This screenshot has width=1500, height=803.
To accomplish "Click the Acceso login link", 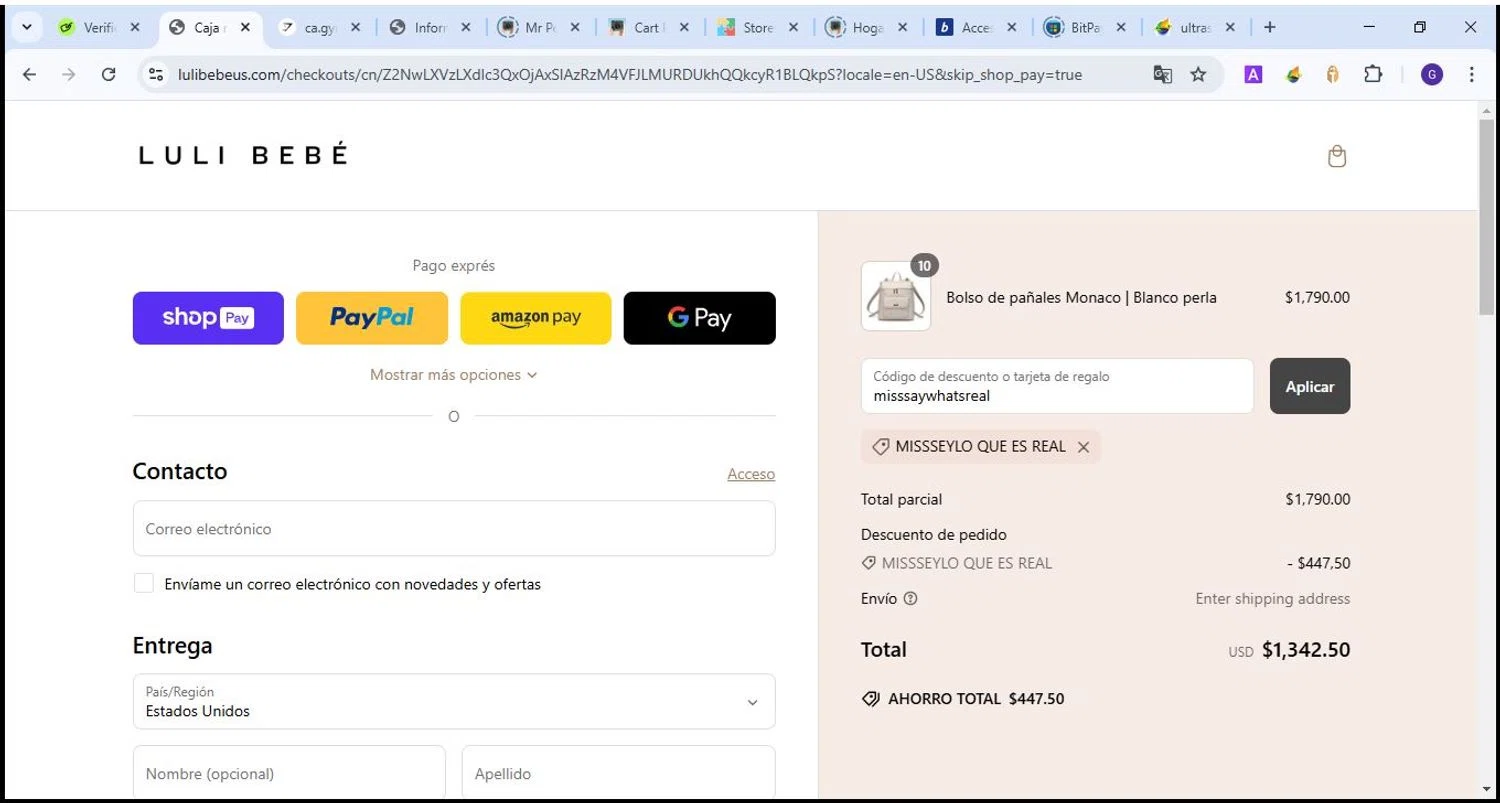I will [751, 474].
